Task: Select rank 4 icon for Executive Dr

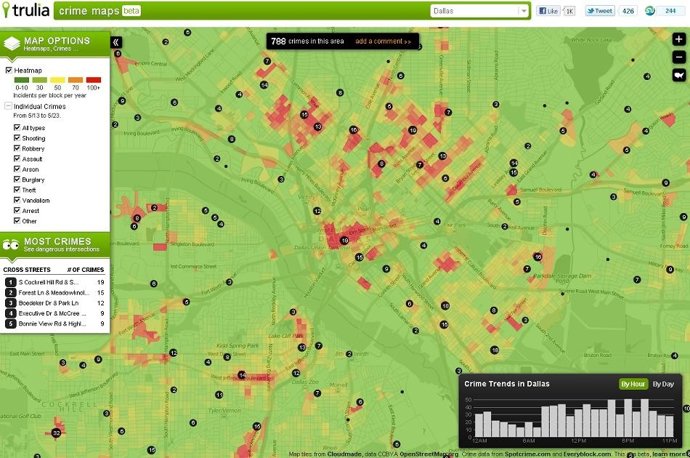Action: pyautogui.click(x=11, y=313)
